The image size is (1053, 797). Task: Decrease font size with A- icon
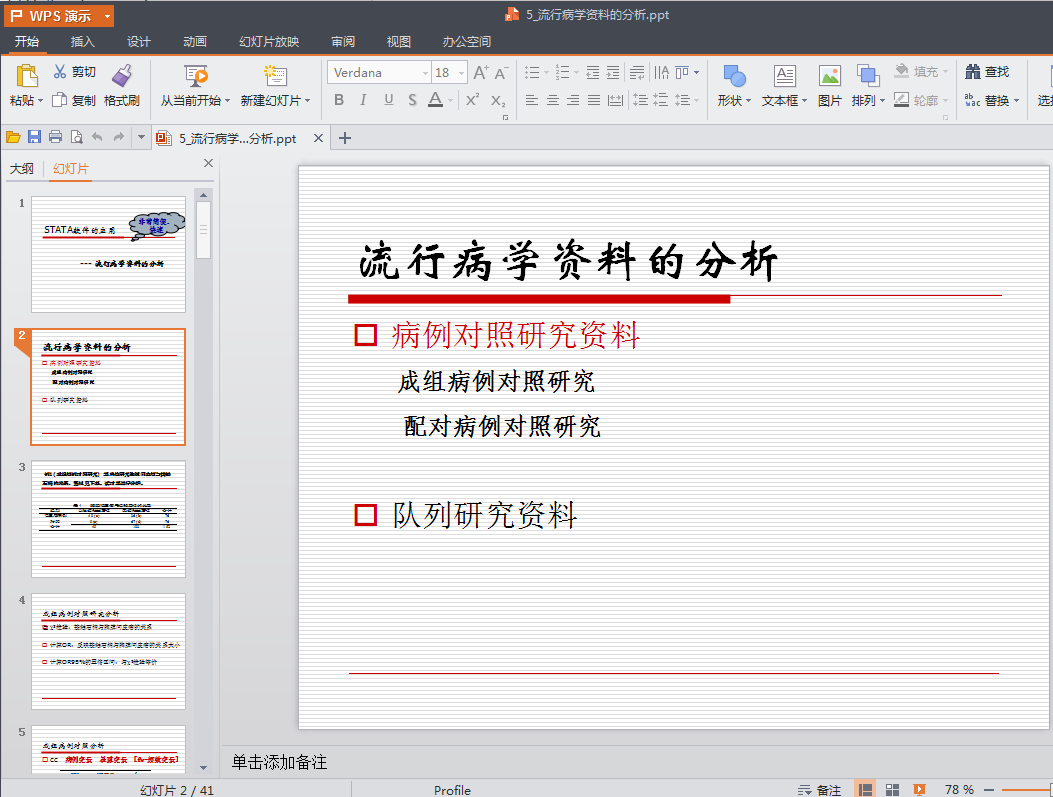click(501, 73)
